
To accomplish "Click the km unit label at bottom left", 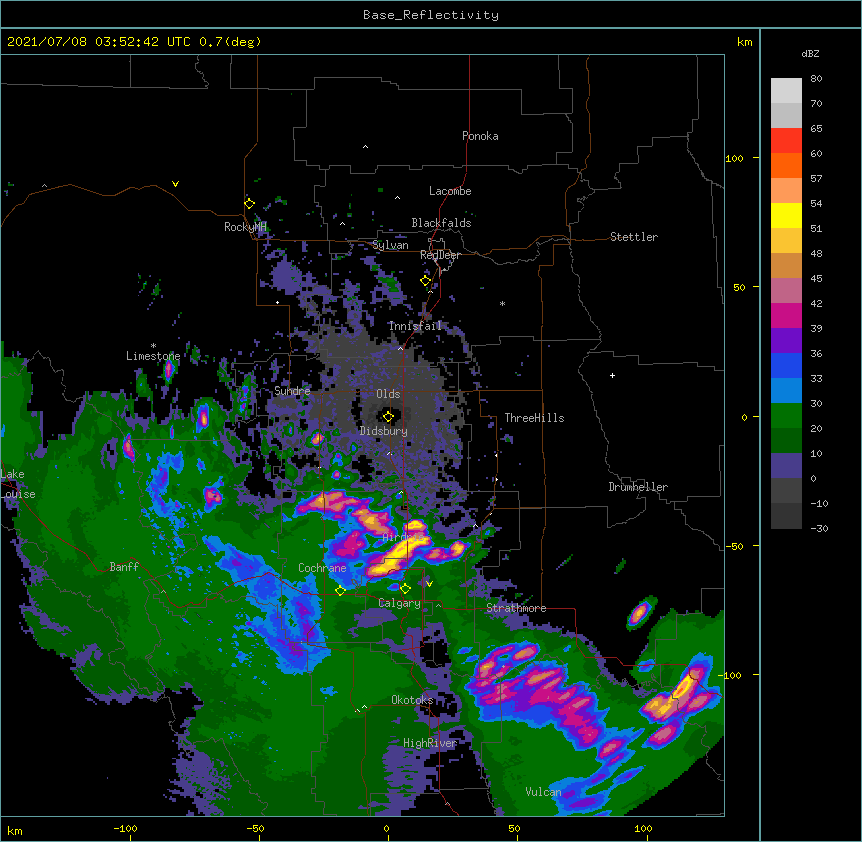I will (x=15, y=830).
